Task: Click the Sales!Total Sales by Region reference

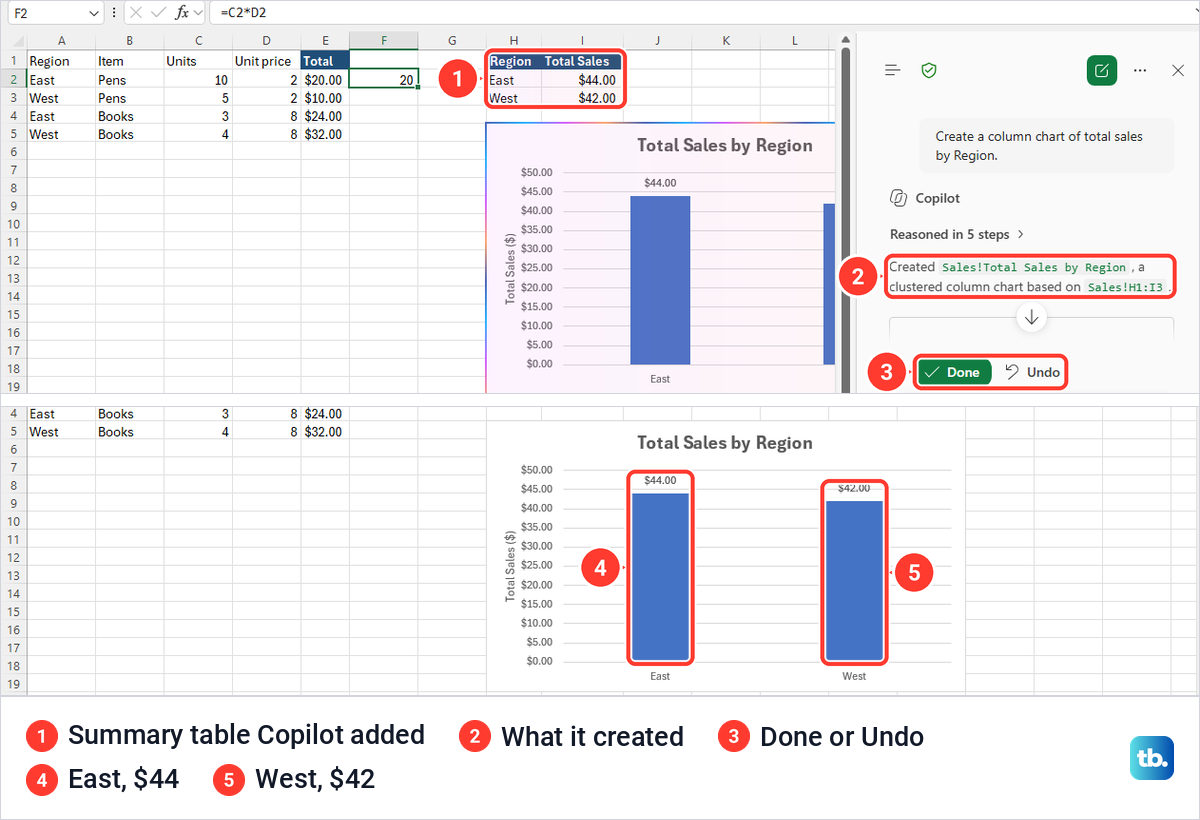Action: (1034, 267)
